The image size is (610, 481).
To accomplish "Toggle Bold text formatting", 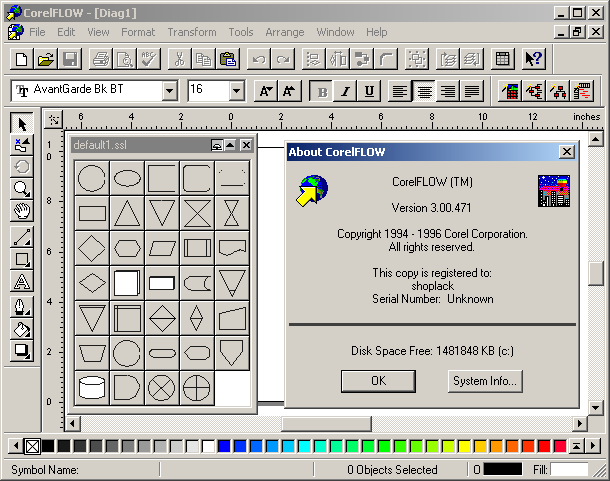I will click(322, 92).
